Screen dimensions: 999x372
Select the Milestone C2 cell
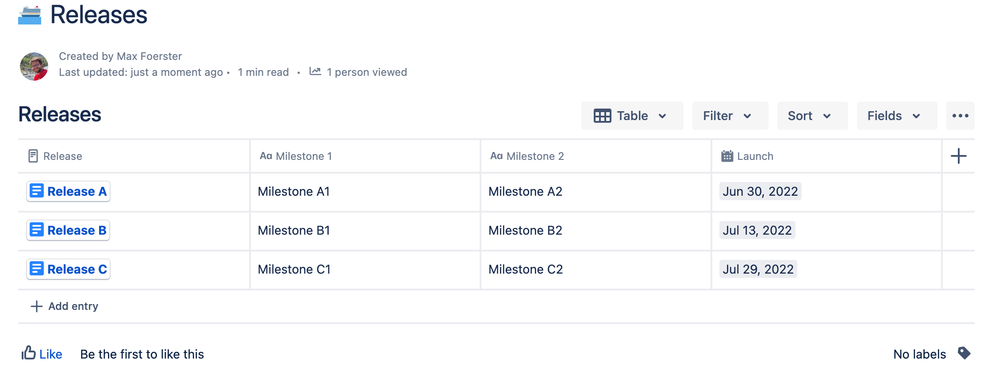(x=596, y=269)
